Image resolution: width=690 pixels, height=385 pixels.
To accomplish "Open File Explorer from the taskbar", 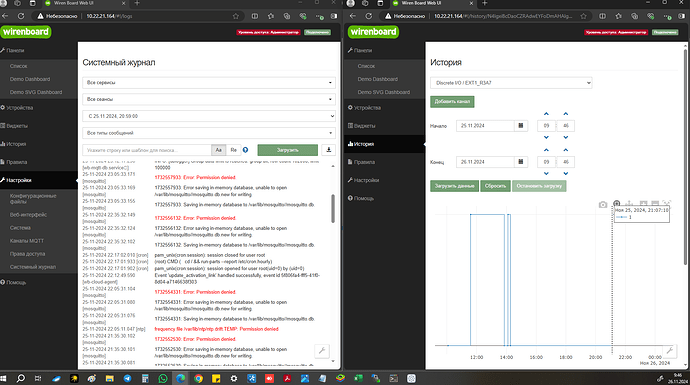I will pyautogui.click(x=110, y=378).
